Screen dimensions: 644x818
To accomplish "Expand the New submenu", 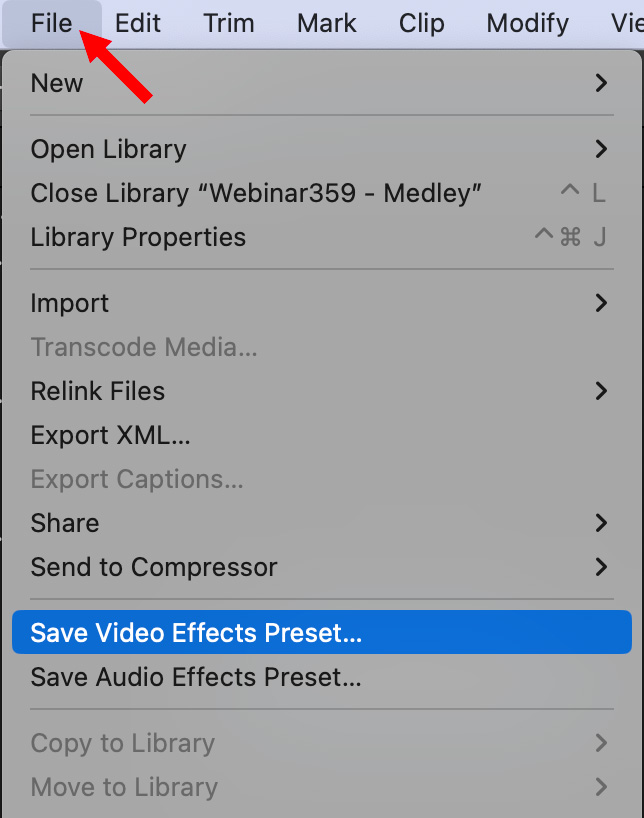I will pyautogui.click(x=57, y=83).
